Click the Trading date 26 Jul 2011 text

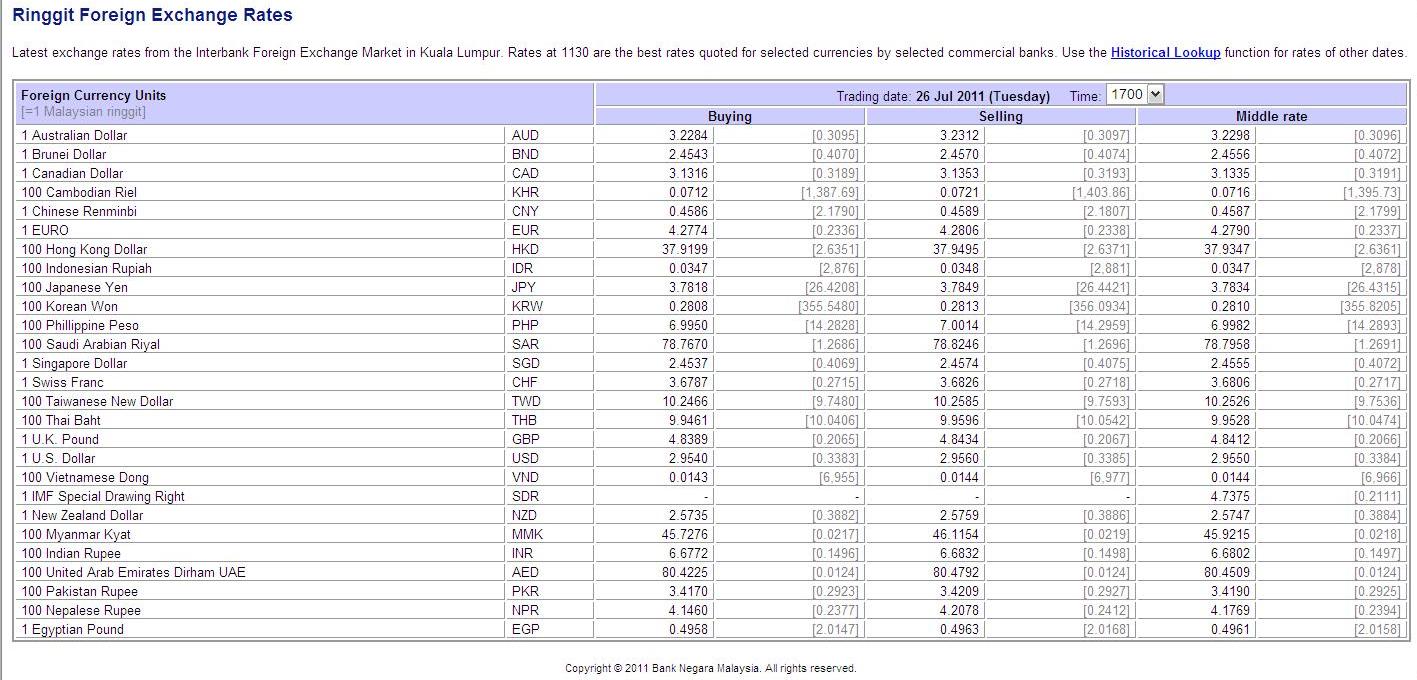943,96
